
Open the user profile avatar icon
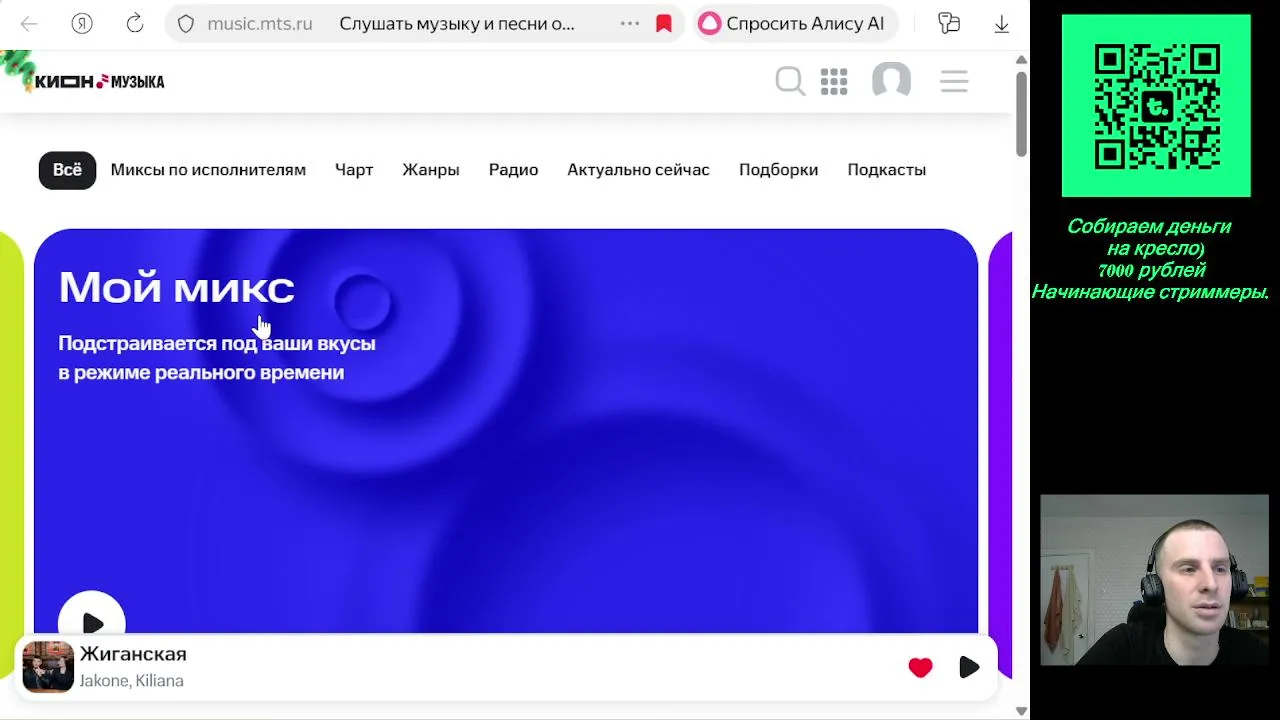891,80
